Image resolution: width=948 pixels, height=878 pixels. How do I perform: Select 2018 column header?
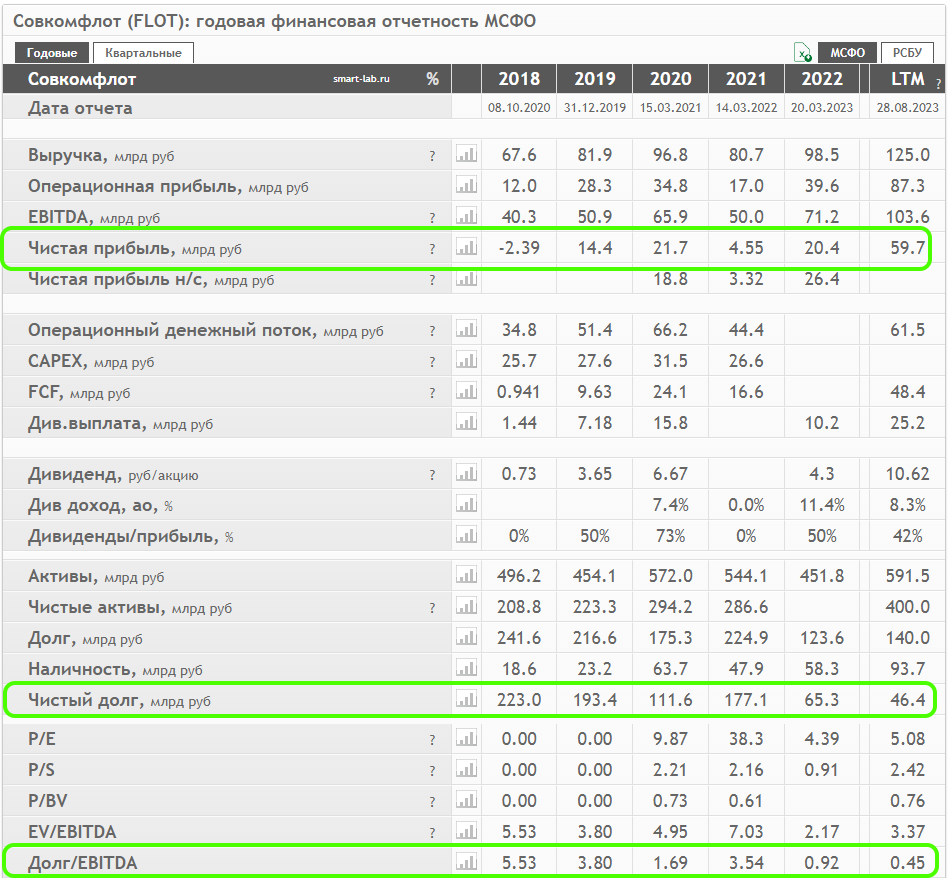[519, 79]
